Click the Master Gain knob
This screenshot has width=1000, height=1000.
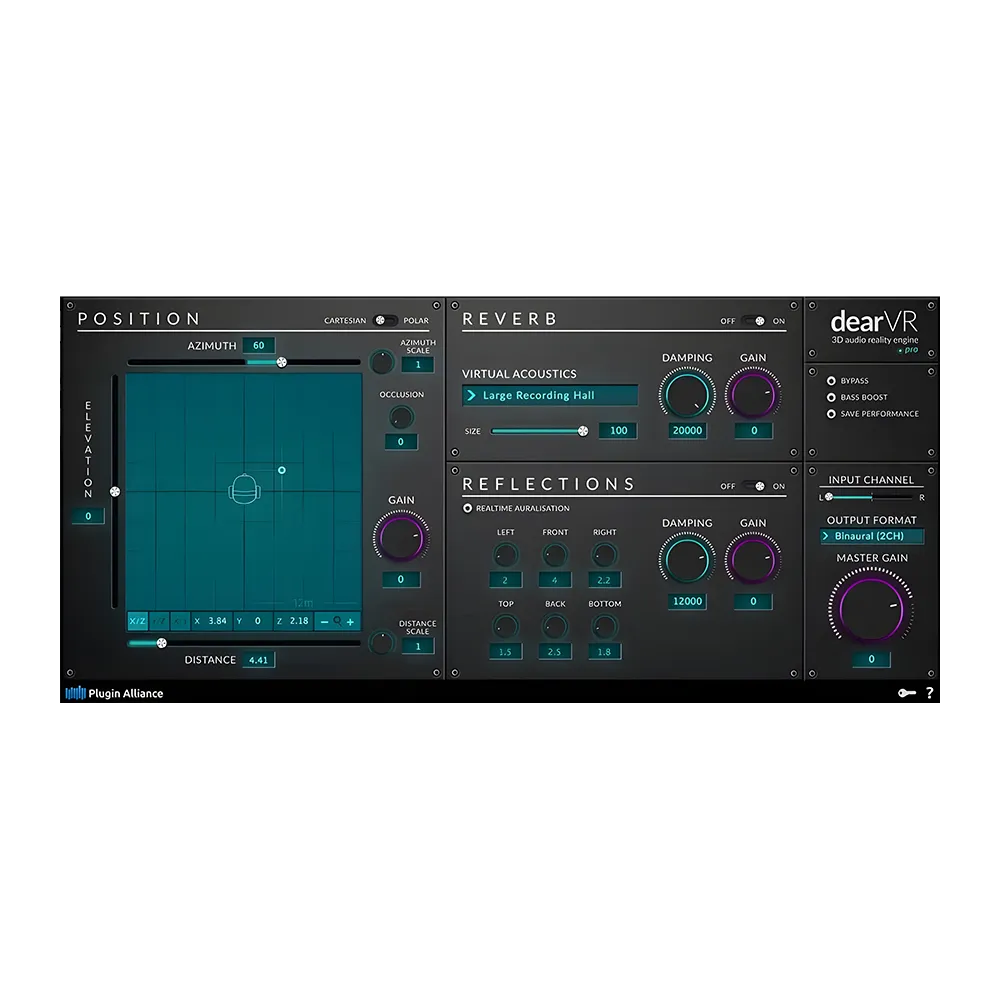[871, 607]
